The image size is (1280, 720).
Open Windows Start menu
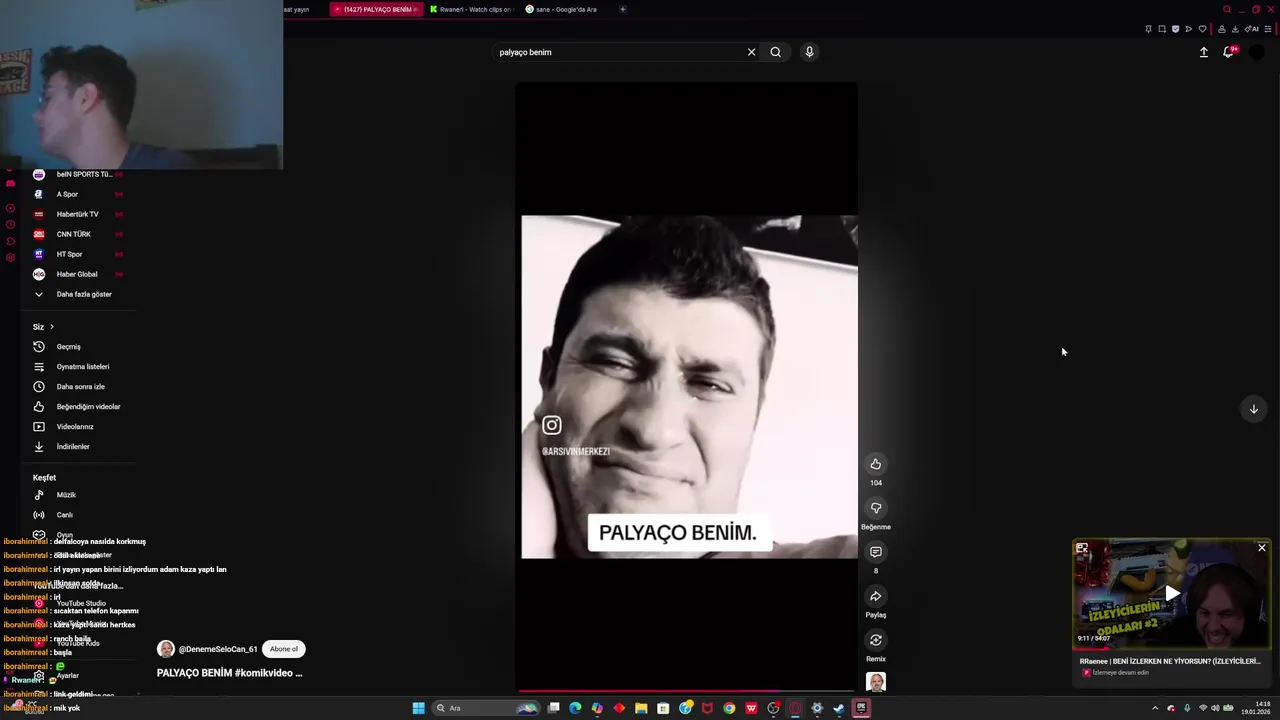click(419, 708)
